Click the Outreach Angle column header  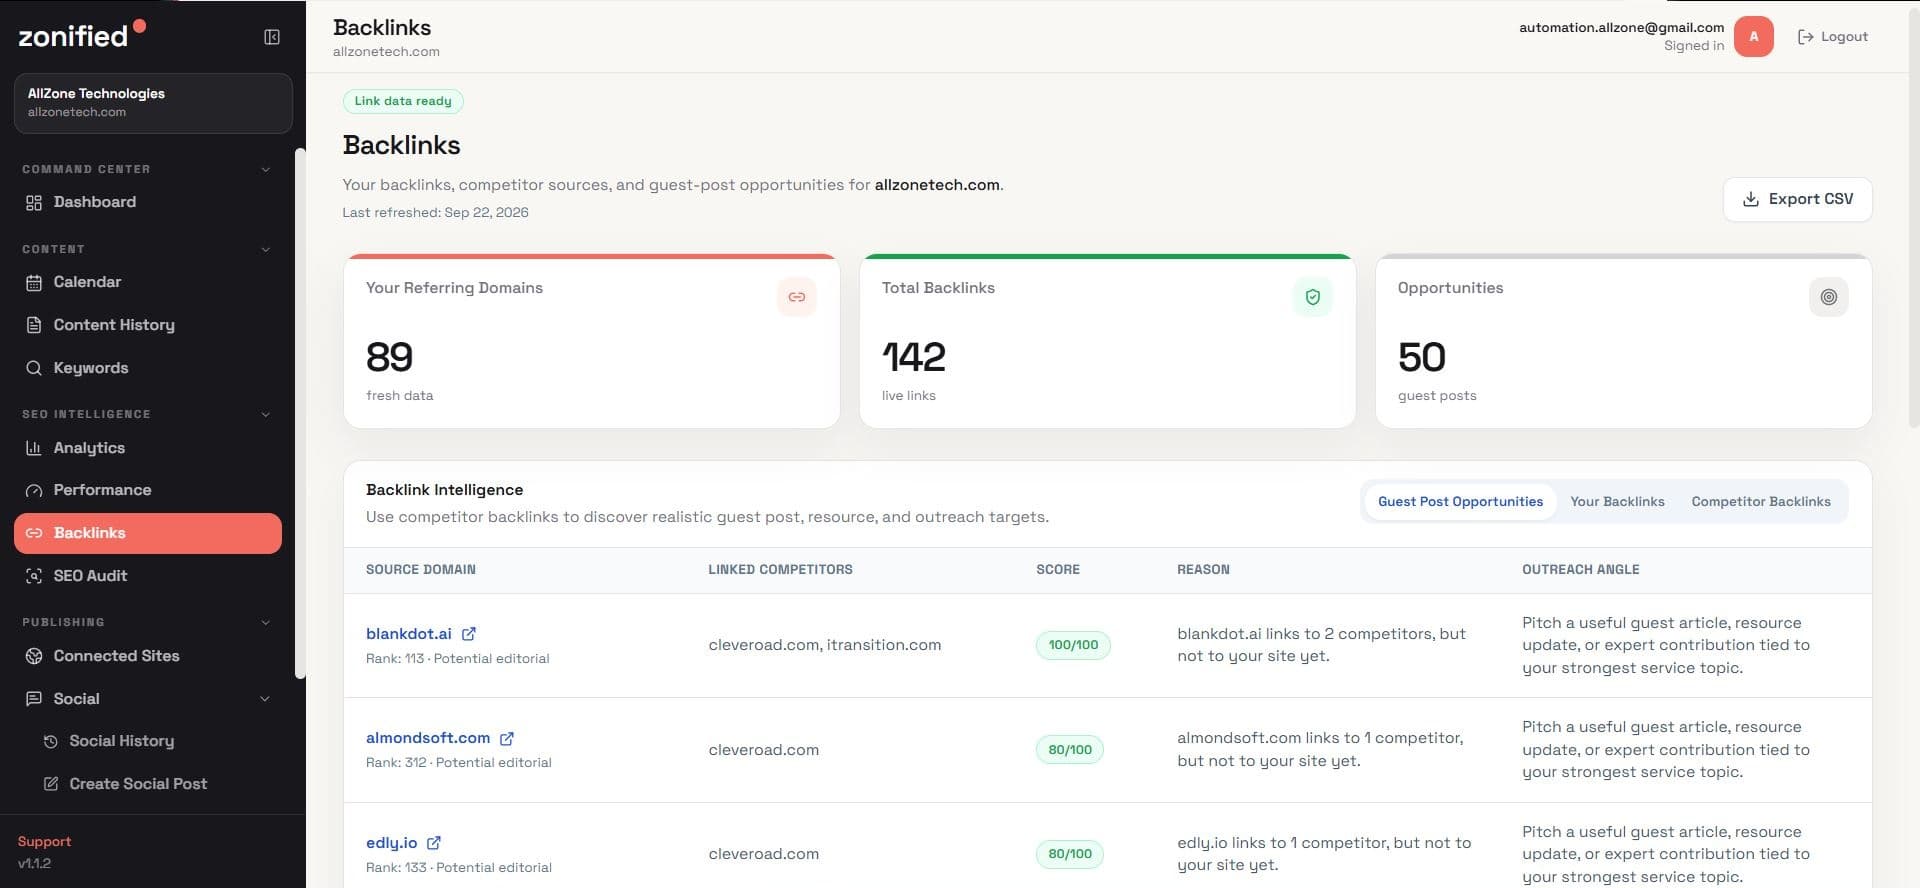click(x=1581, y=570)
